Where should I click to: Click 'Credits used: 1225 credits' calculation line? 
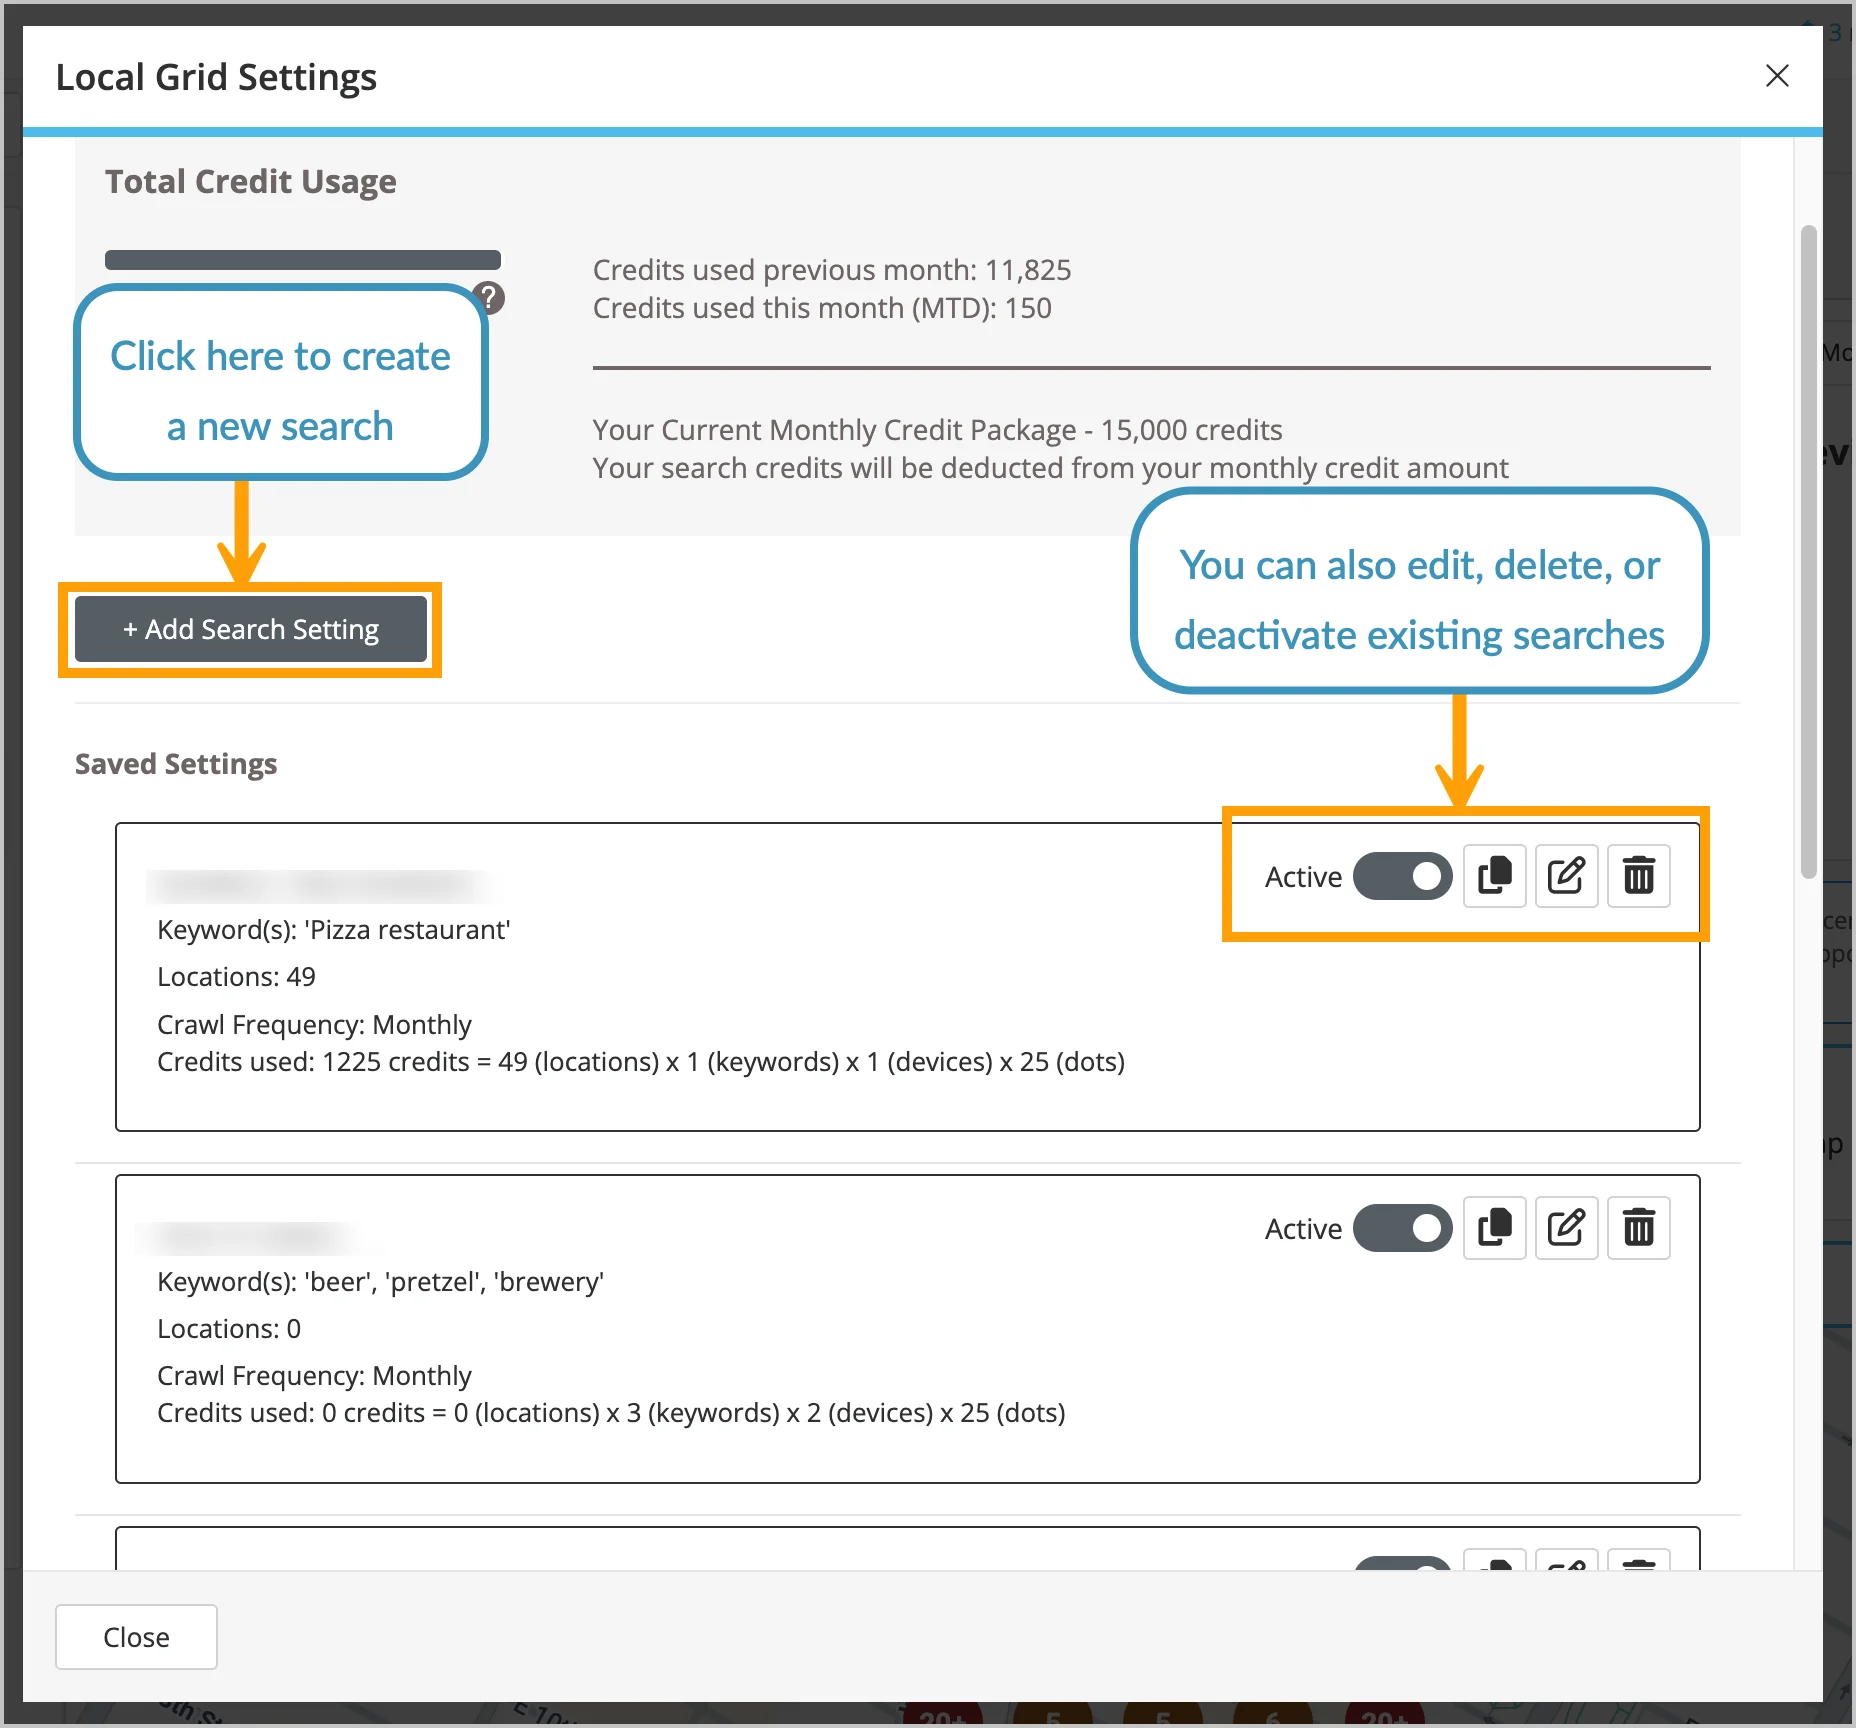click(641, 1062)
